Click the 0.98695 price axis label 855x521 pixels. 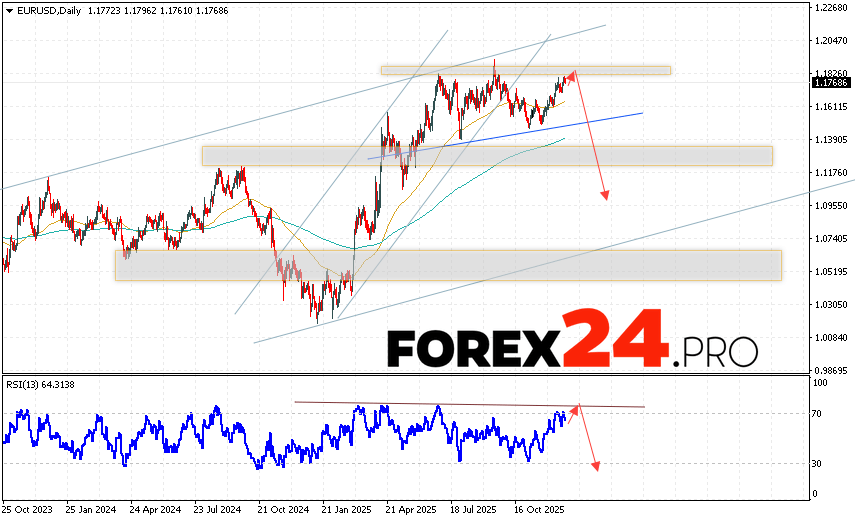pos(832,370)
